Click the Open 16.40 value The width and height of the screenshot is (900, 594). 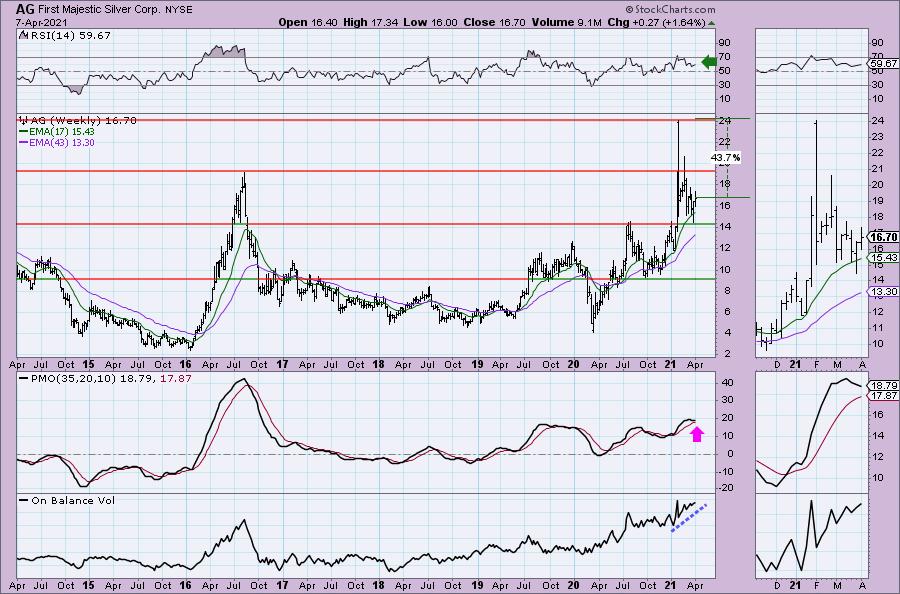(309, 22)
